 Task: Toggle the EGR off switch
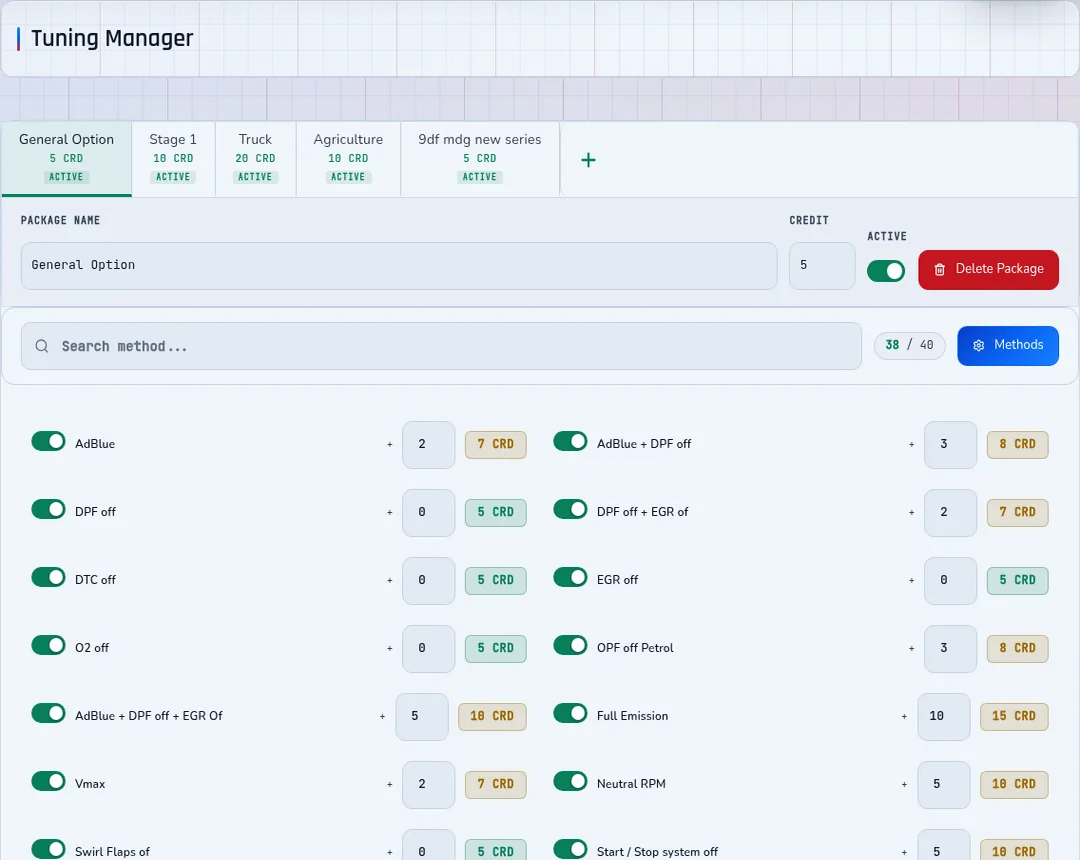tap(570, 577)
